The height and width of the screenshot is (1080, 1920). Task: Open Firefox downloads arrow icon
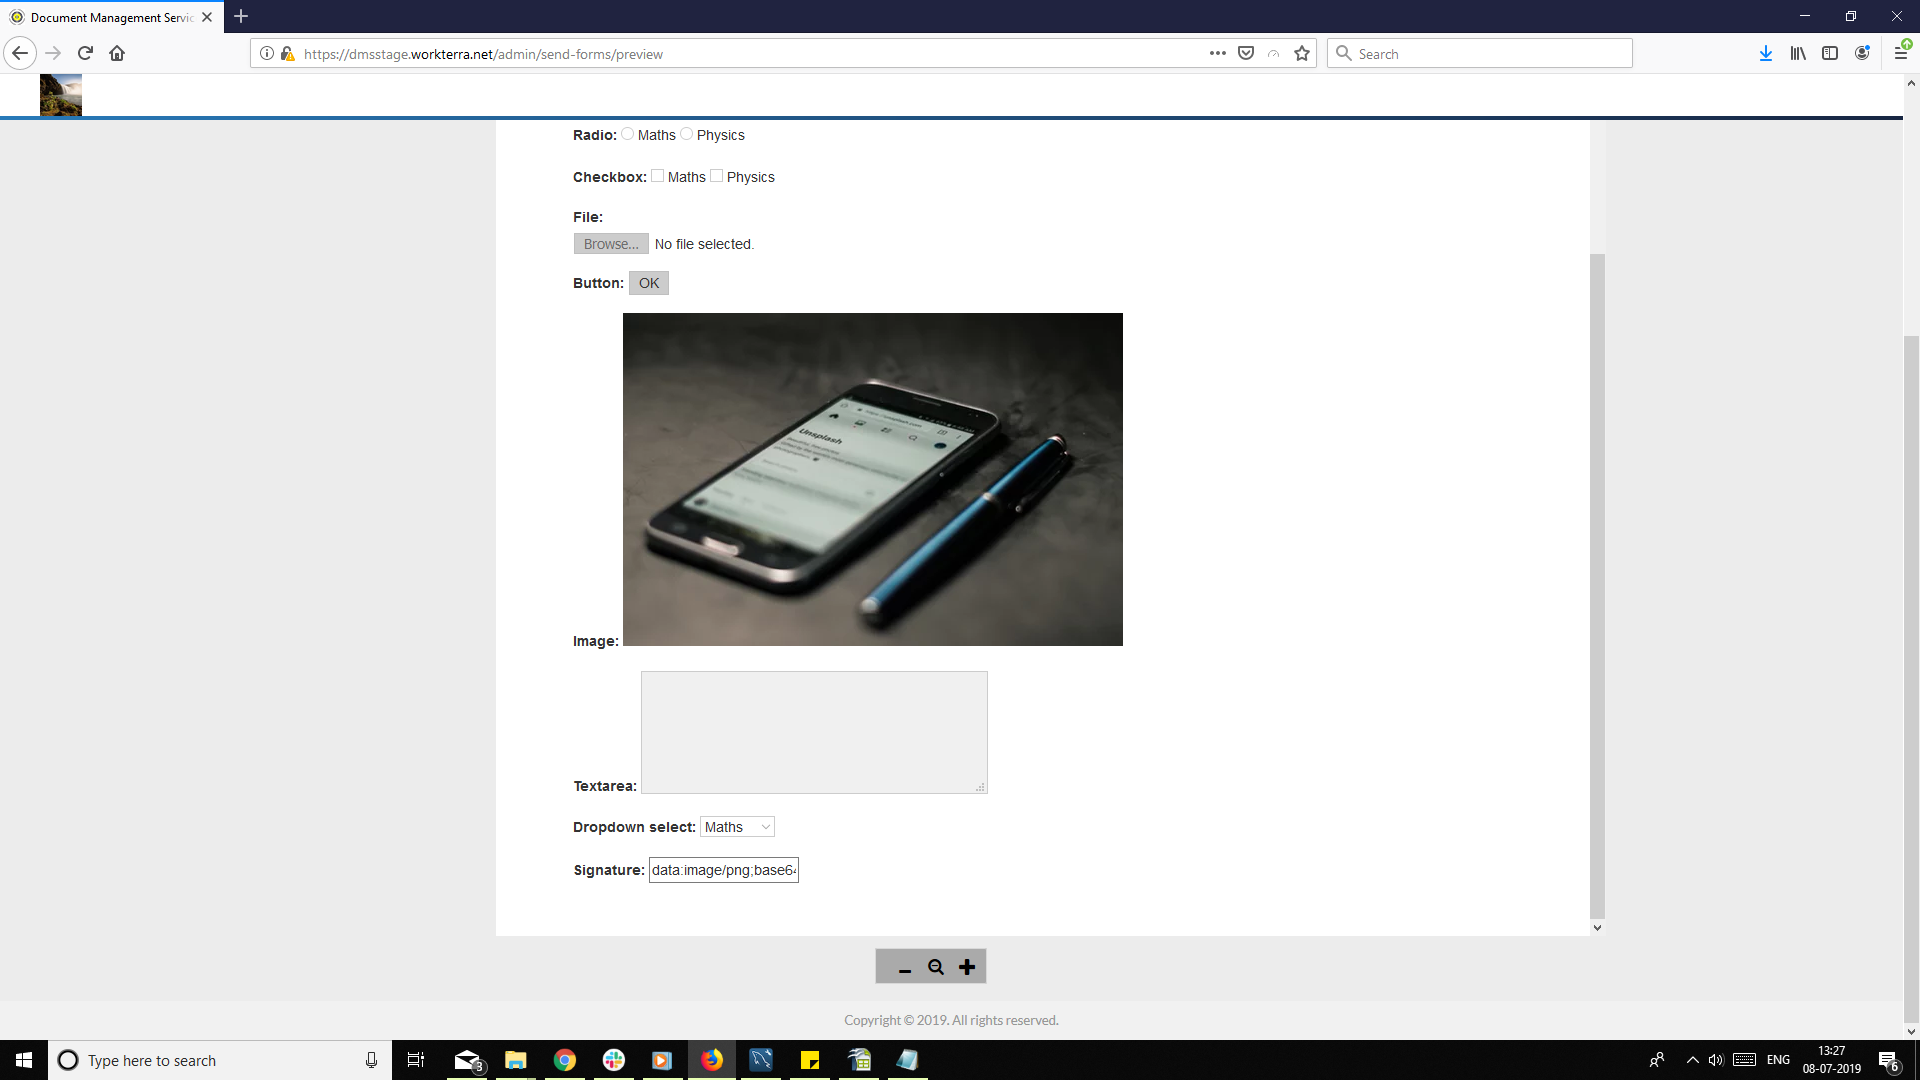pyautogui.click(x=1766, y=54)
